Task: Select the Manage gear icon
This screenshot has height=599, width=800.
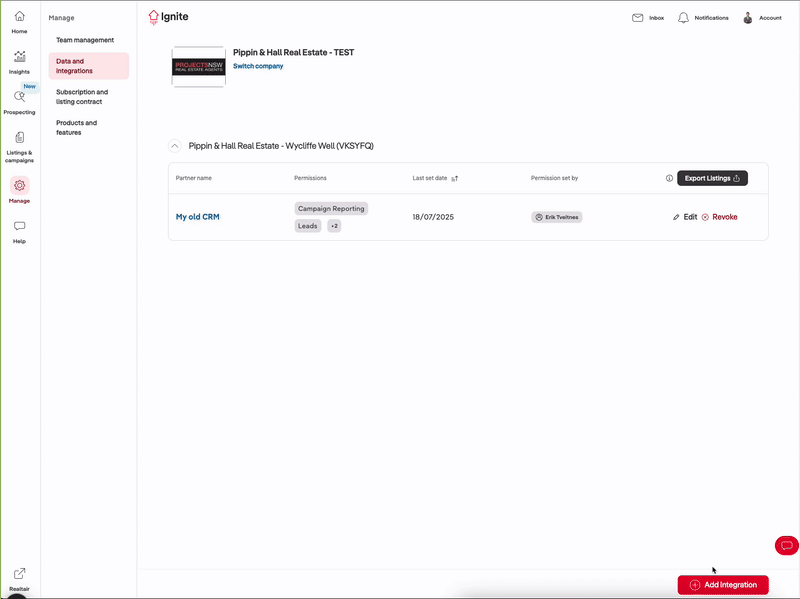Action: [x=19, y=185]
